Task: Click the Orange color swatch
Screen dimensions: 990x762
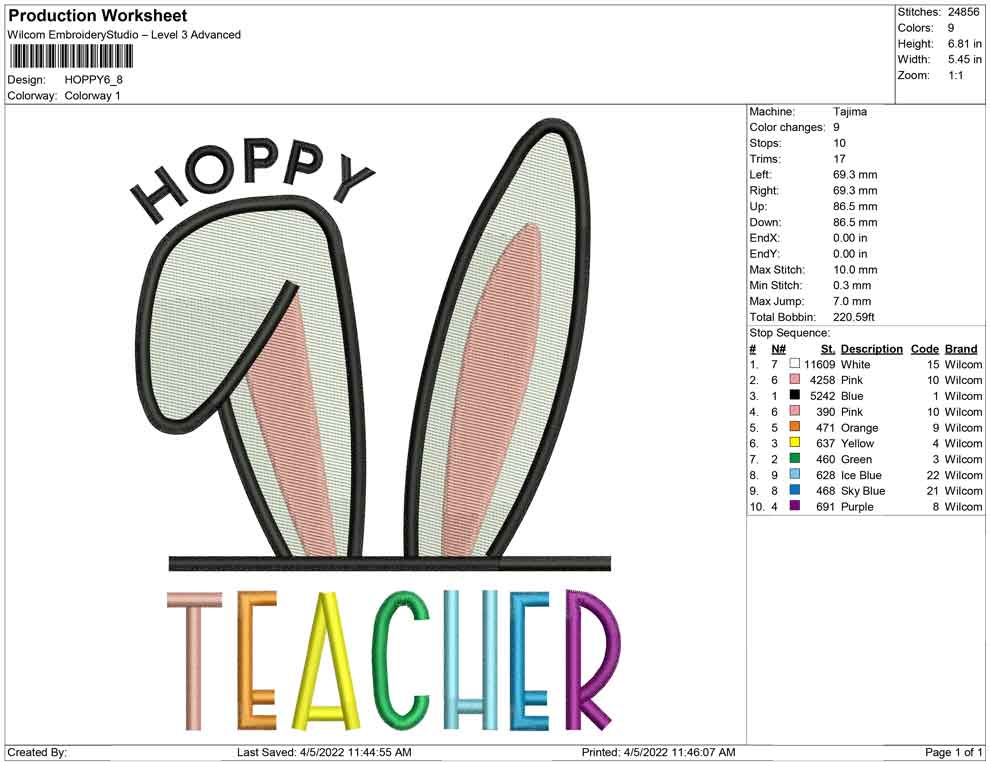Action: (x=795, y=427)
